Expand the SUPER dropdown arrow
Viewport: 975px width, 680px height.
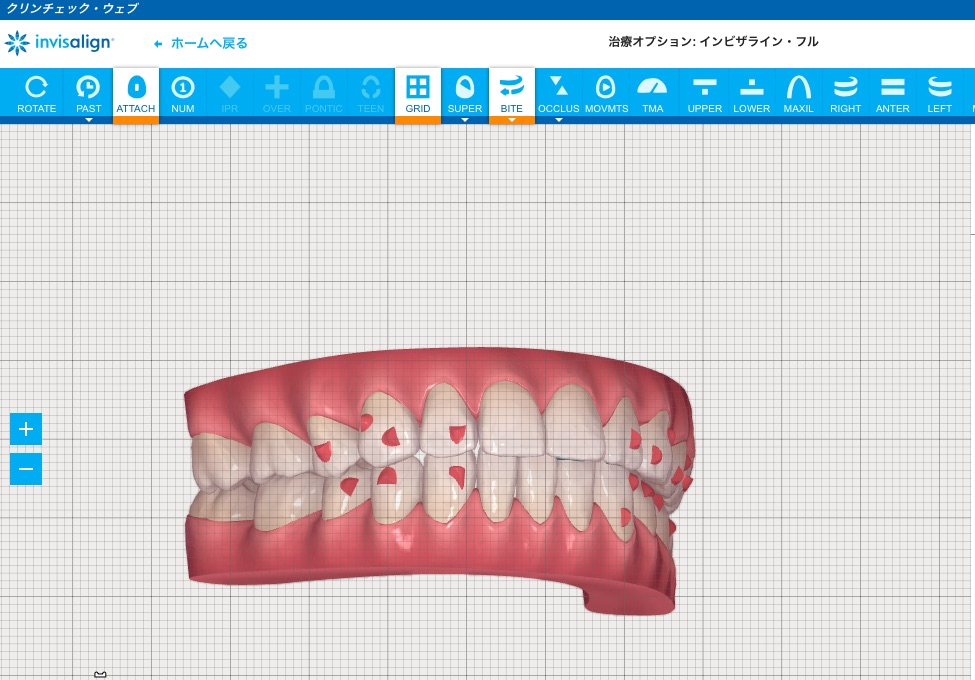click(x=464, y=120)
